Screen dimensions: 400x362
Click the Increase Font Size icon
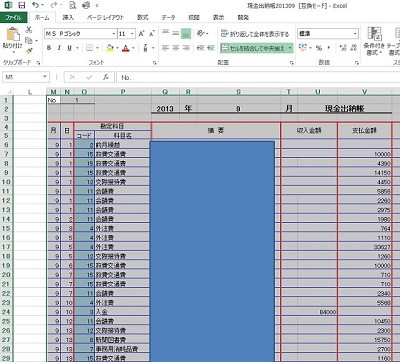pyautogui.click(x=141, y=33)
